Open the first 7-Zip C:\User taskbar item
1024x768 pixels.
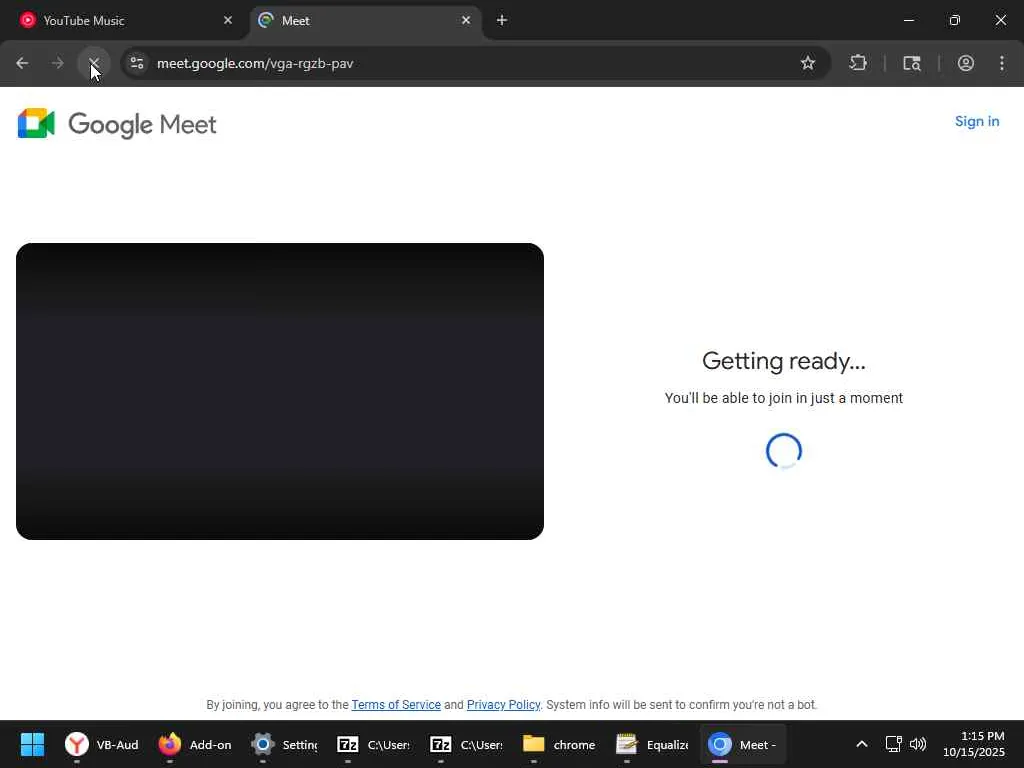coord(373,744)
